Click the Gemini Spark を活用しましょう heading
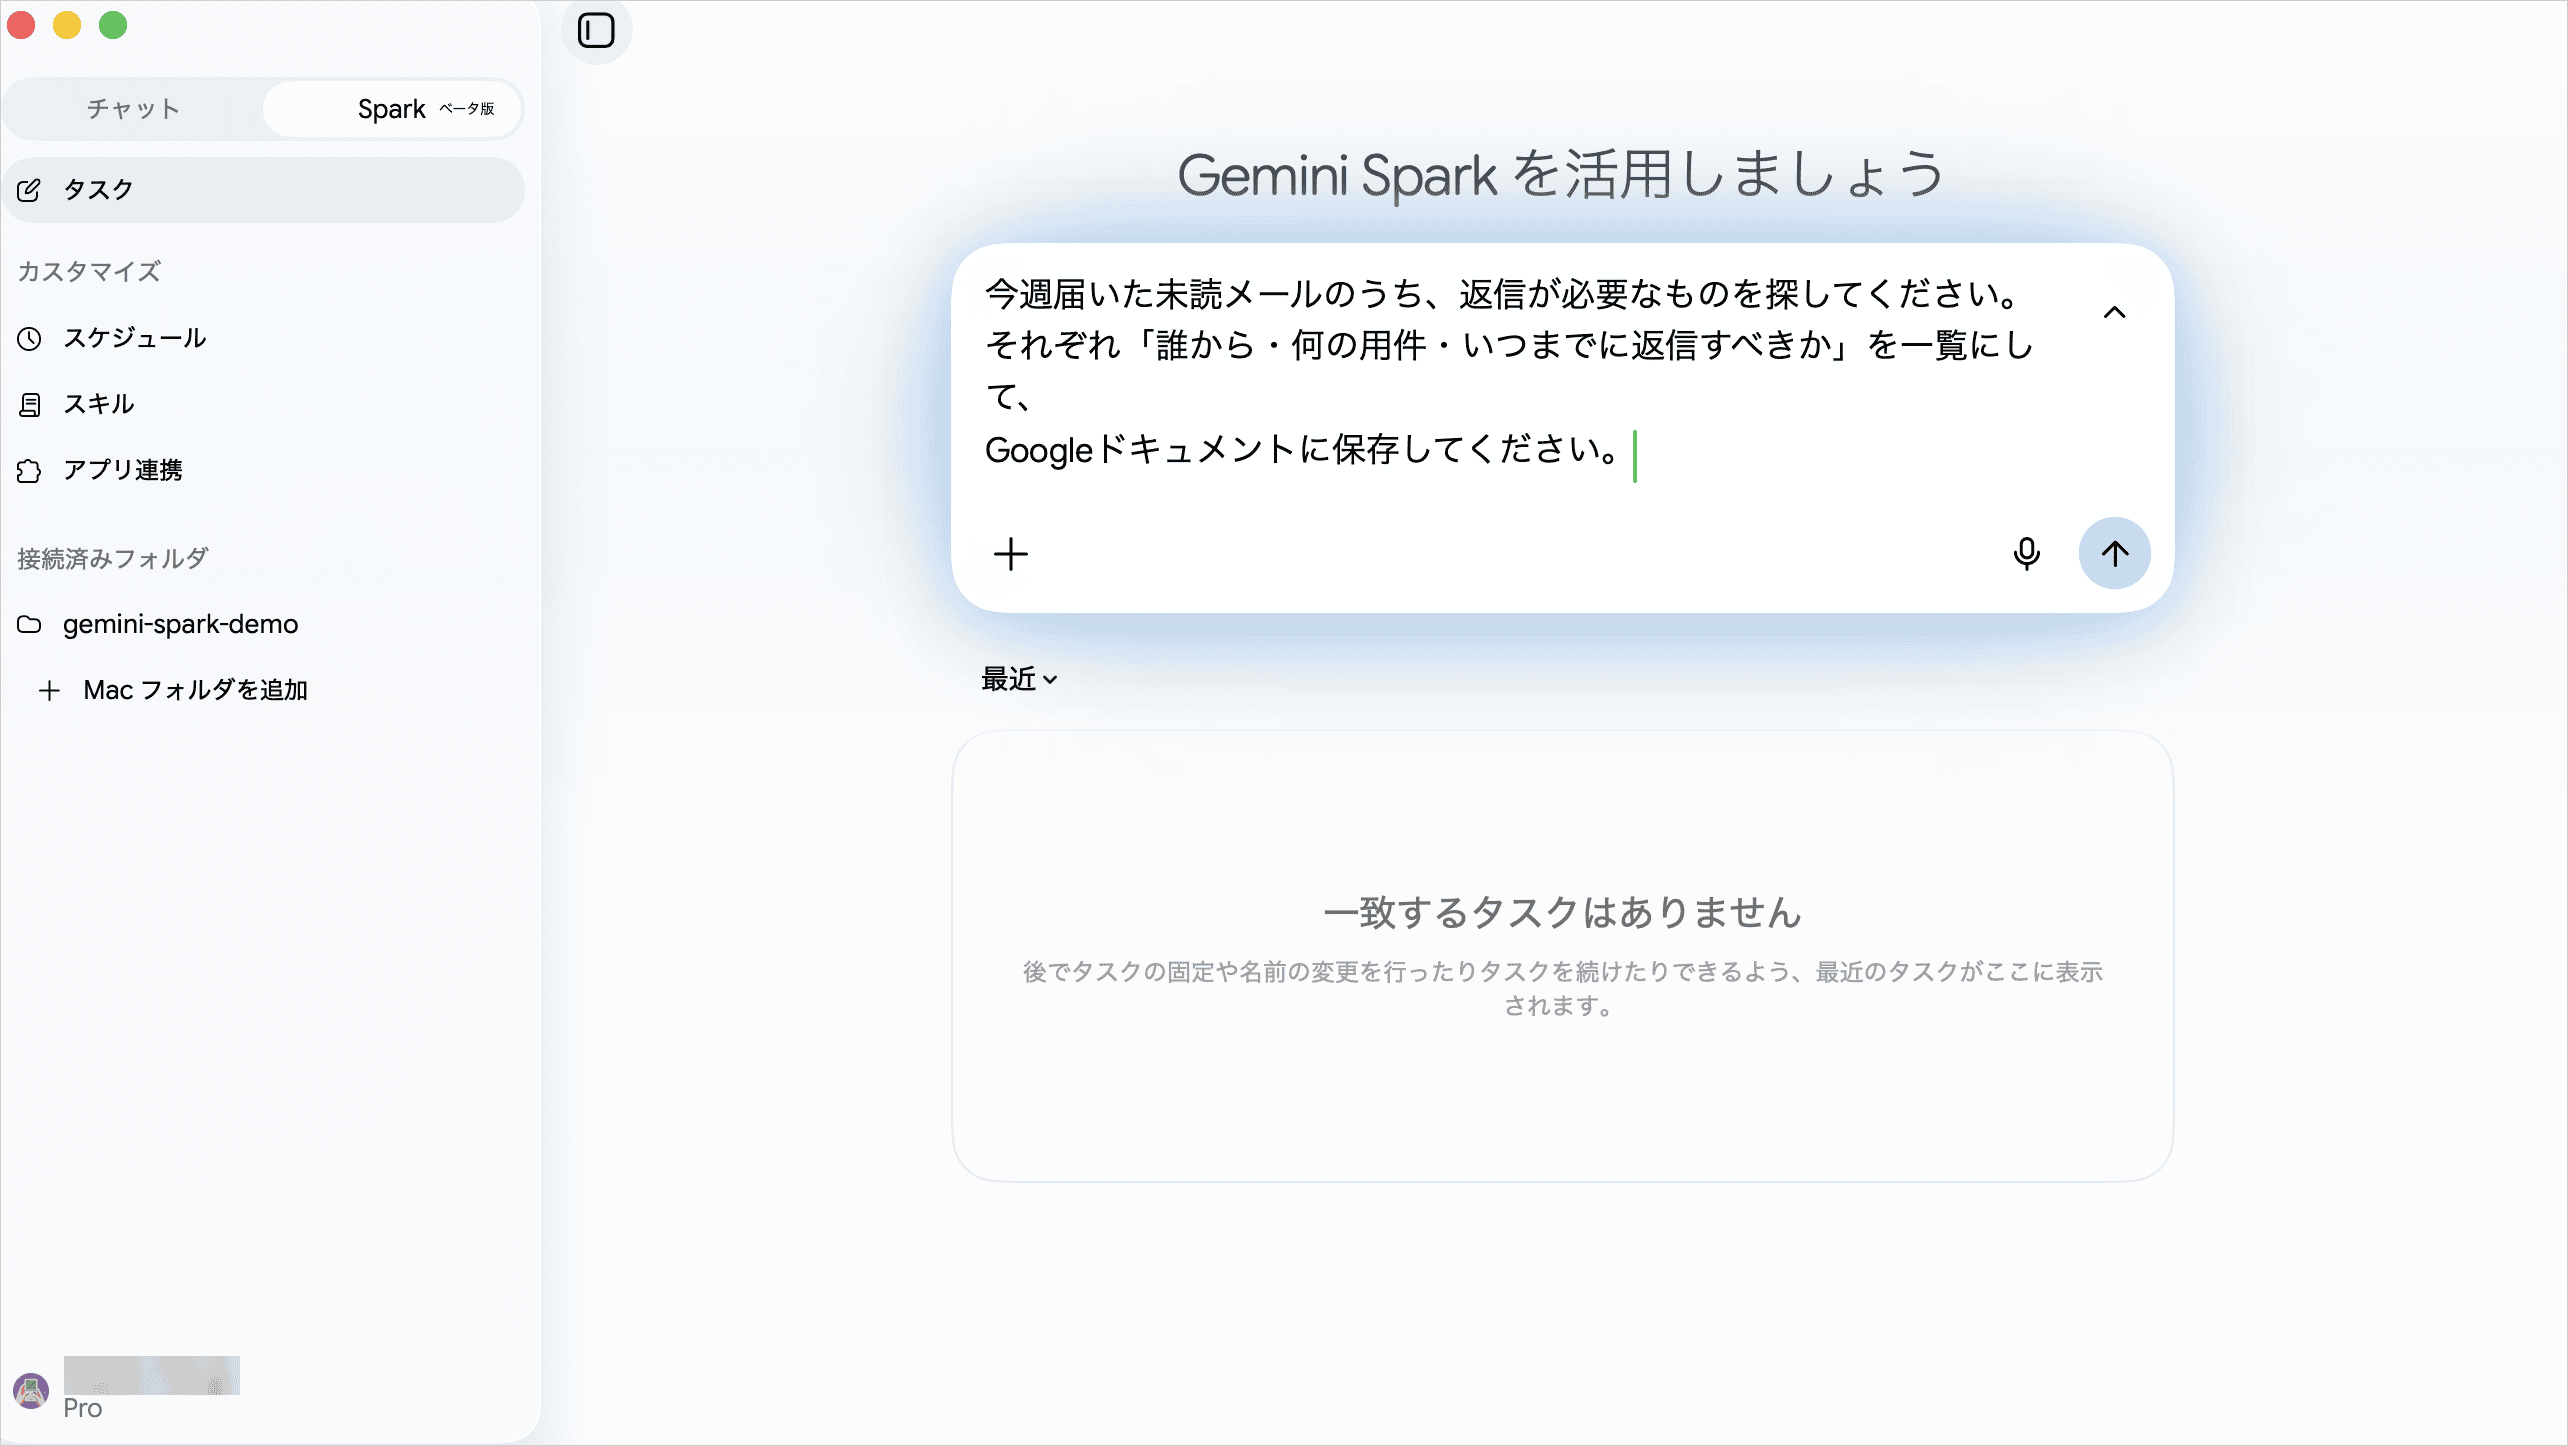 click(x=1561, y=175)
